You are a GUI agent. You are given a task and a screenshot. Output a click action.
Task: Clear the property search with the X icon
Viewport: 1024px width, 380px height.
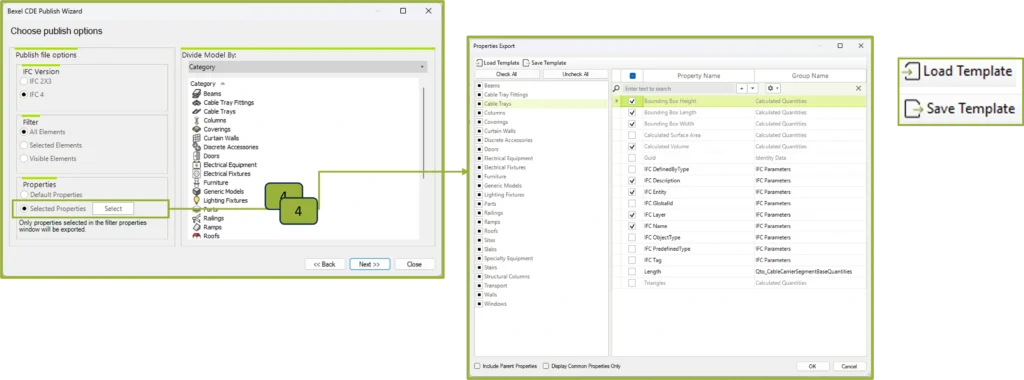(x=858, y=88)
